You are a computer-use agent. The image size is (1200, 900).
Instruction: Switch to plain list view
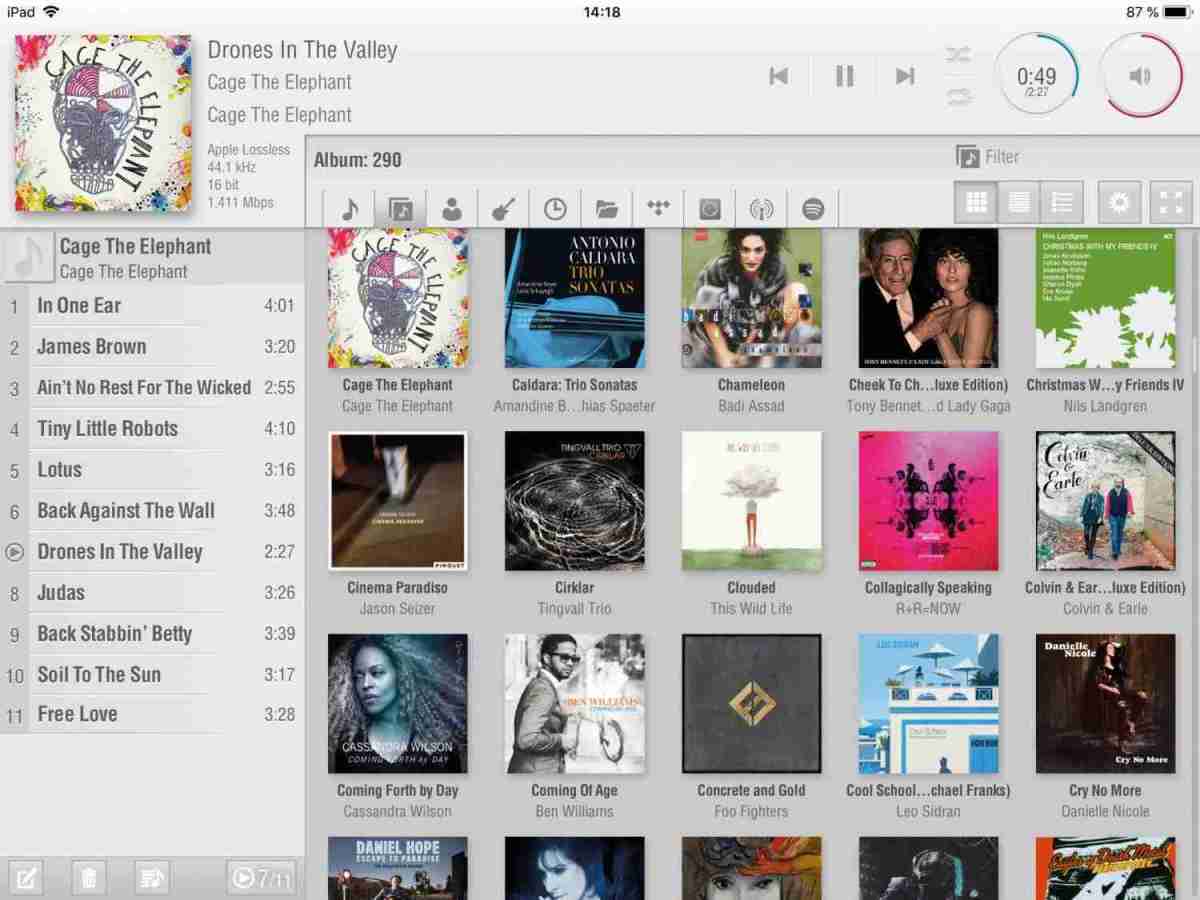tap(1019, 203)
